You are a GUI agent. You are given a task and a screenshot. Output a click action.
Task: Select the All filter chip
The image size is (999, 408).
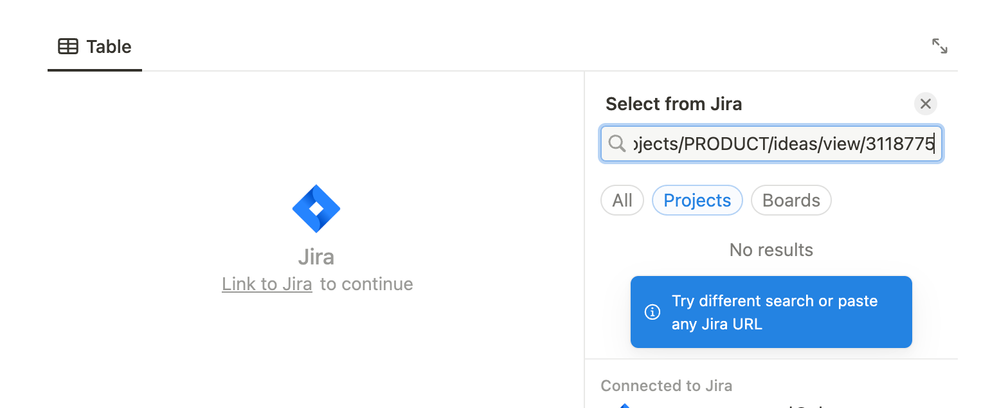tap(622, 200)
